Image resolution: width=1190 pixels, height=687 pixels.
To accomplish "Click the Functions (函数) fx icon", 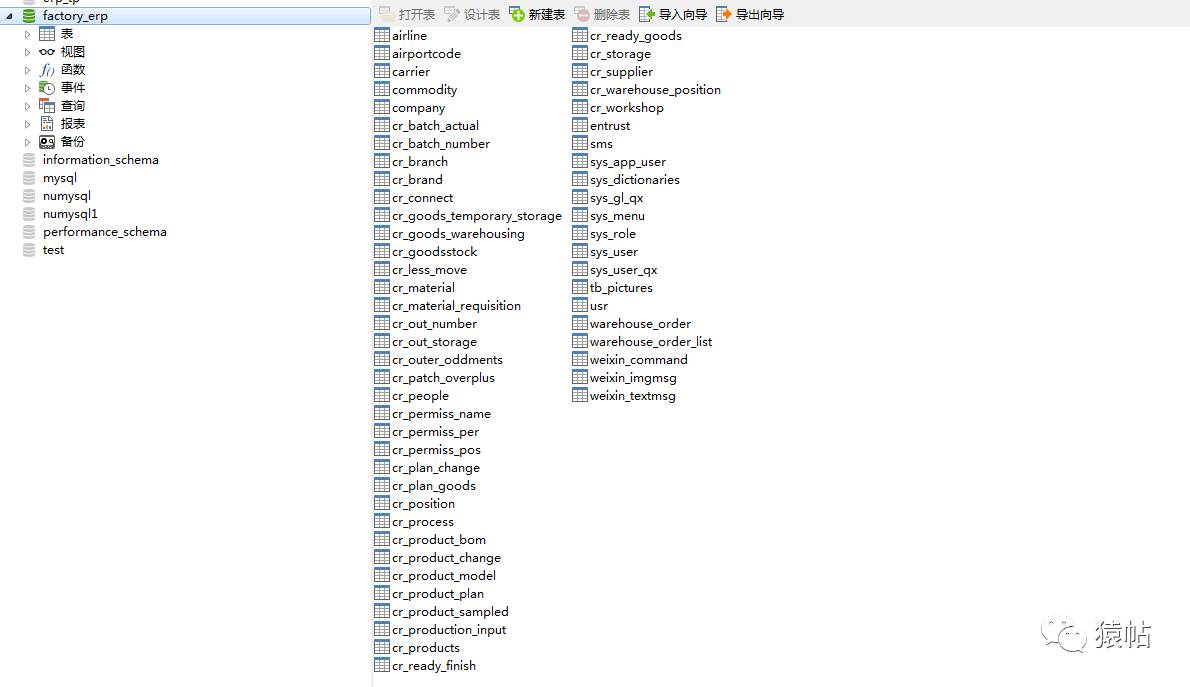I will coord(47,70).
